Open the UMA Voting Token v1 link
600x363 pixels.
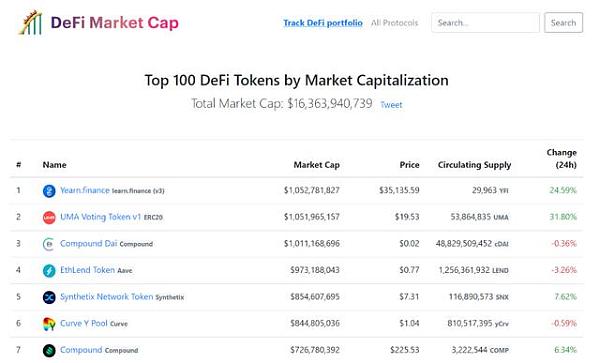click(x=101, y=217)
